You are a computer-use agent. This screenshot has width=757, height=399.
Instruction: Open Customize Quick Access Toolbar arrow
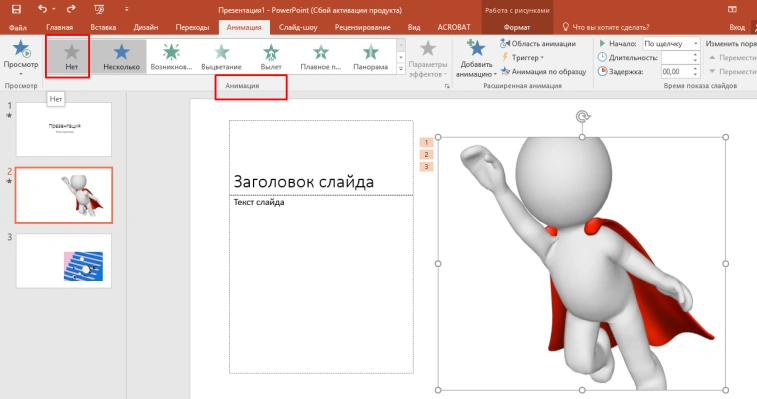click(x=126, y=9)
